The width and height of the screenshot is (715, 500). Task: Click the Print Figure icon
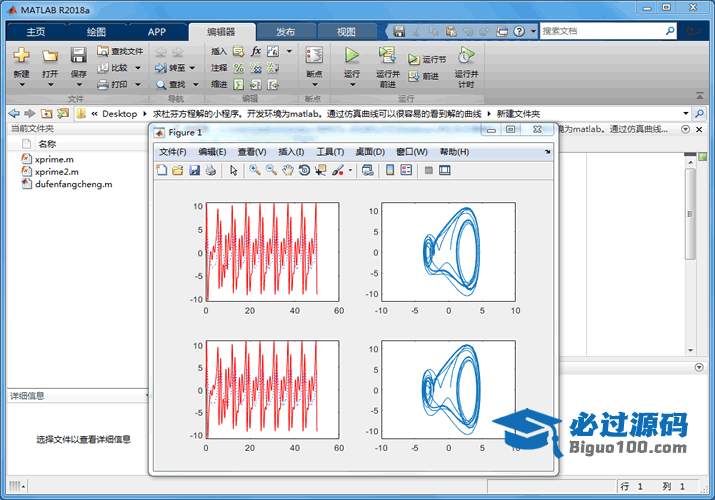(x=211, y=170)
